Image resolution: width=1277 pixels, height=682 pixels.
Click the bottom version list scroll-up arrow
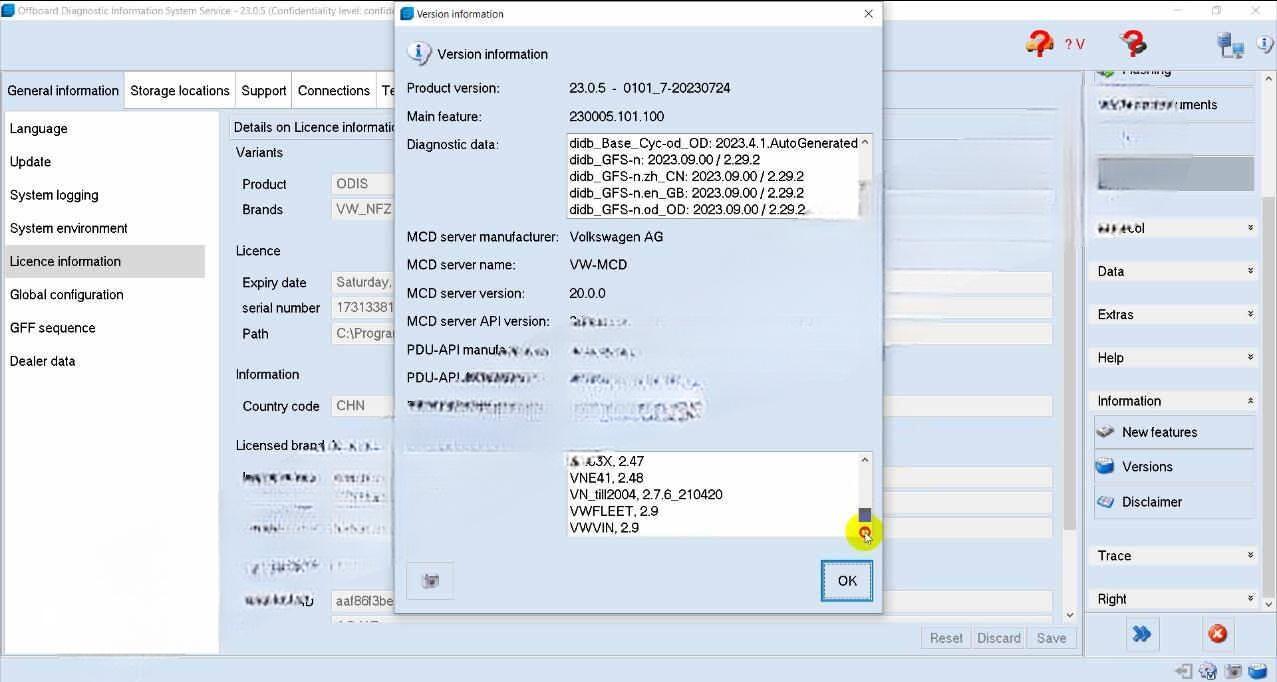(865, 459)
